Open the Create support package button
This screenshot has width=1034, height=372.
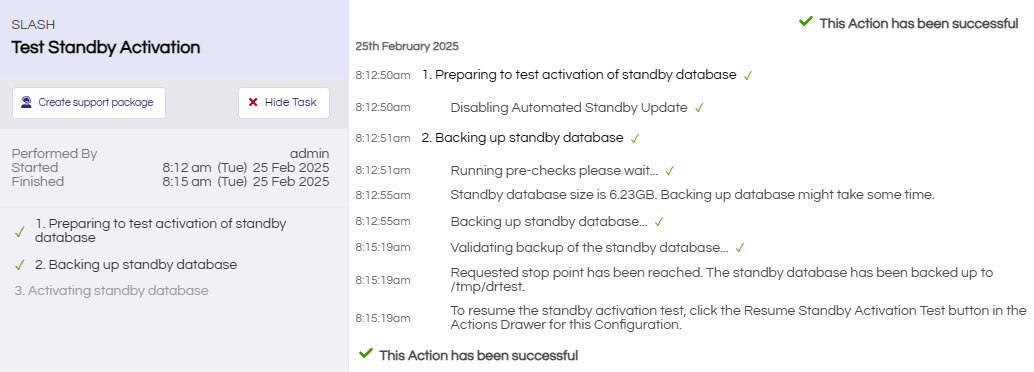pyautogui.click(x=88, y=102)
